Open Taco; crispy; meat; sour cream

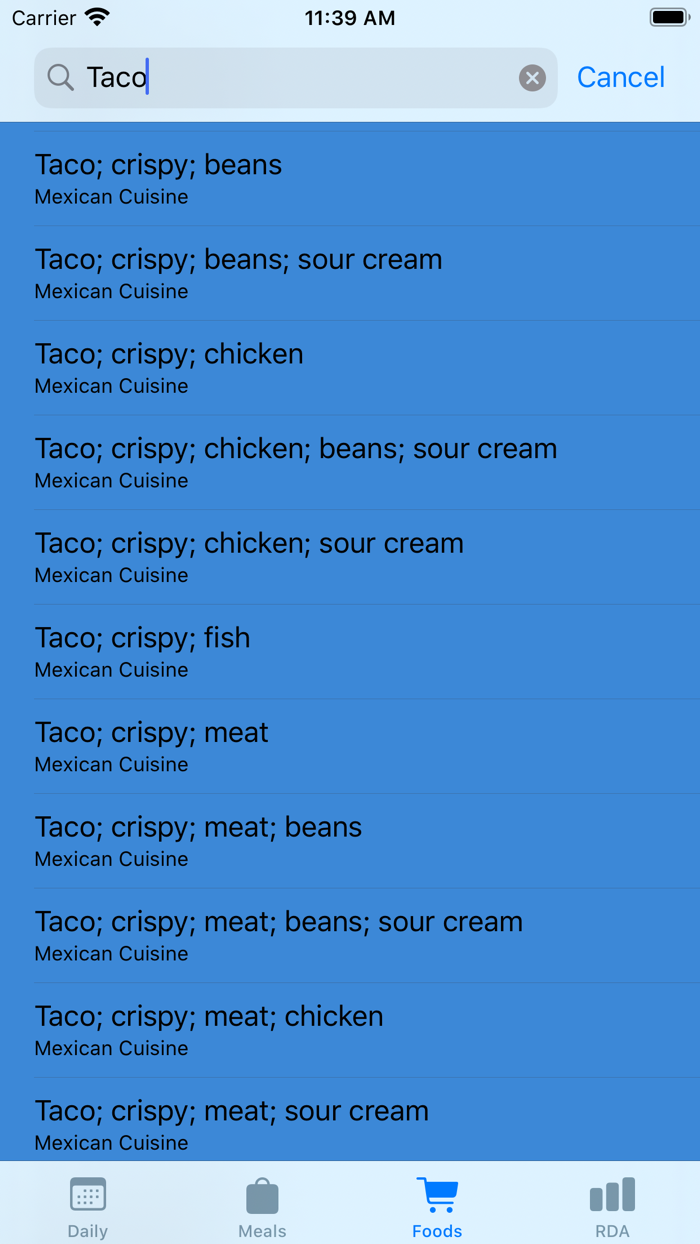(x=350, y=1123)
